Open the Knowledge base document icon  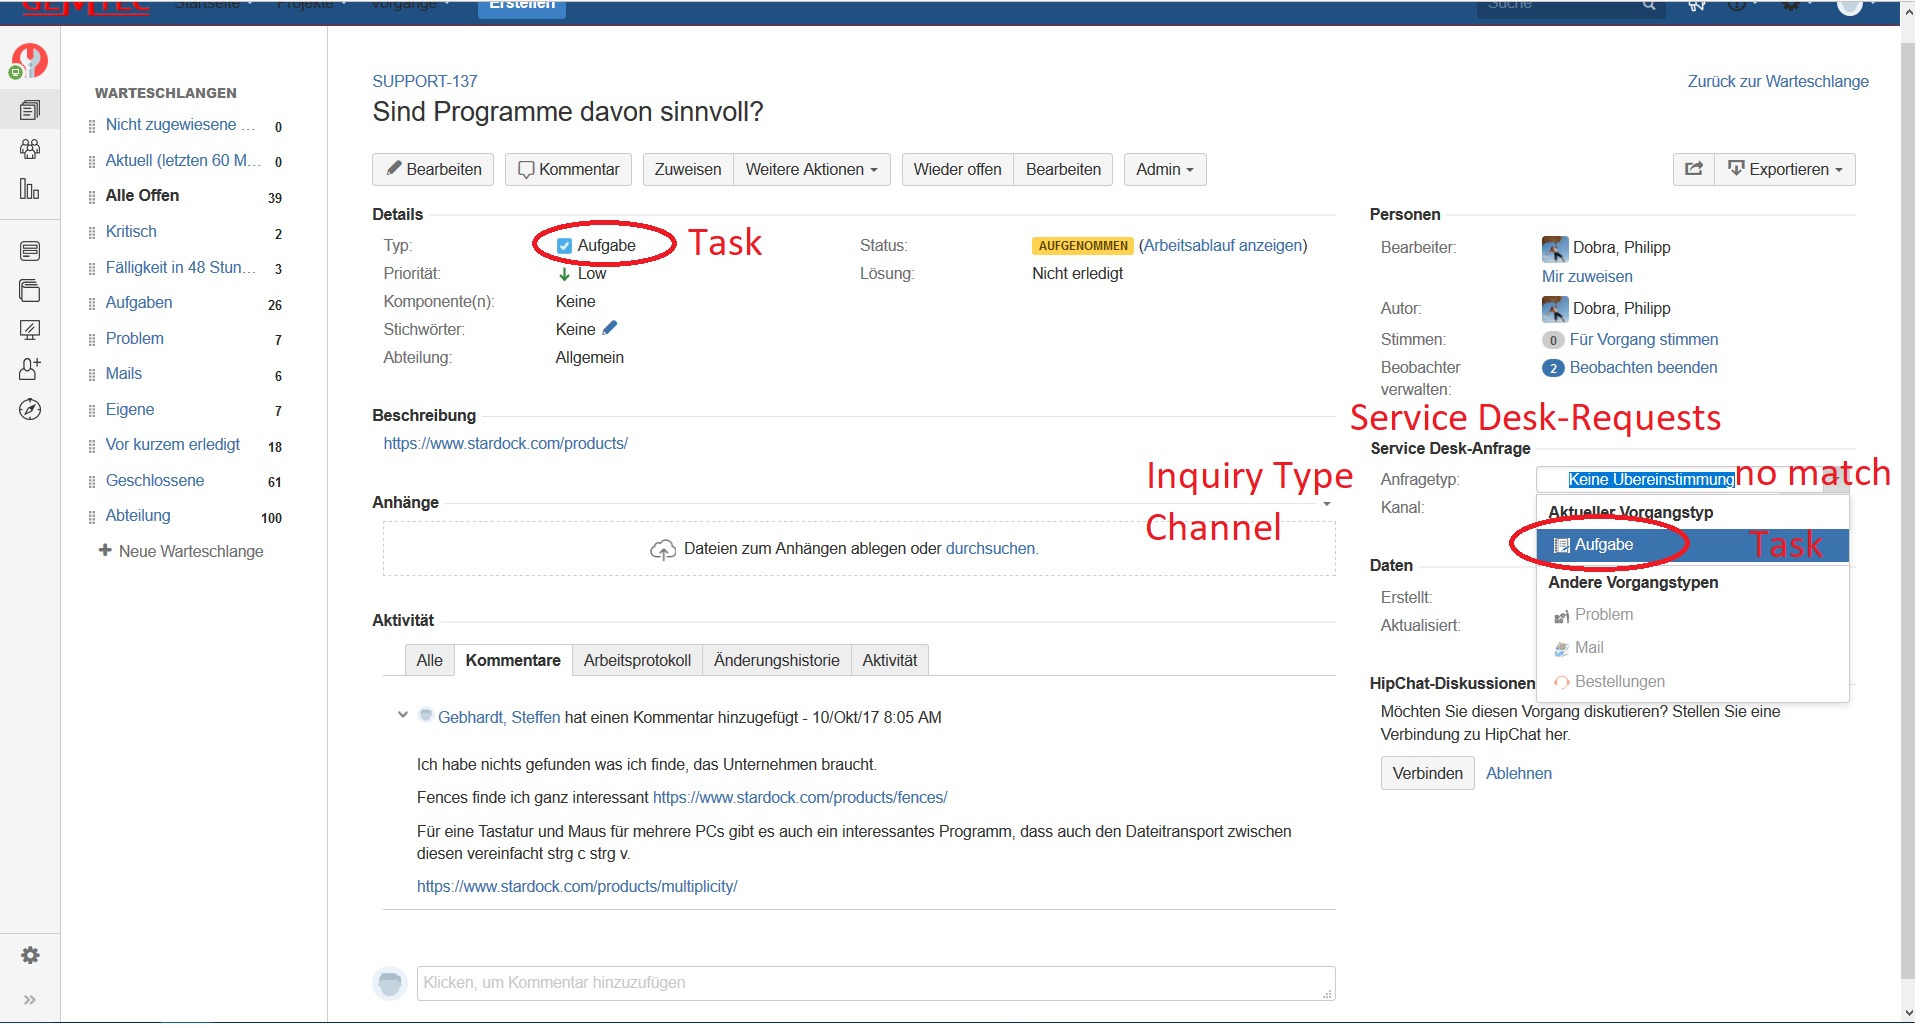point(30,251)
